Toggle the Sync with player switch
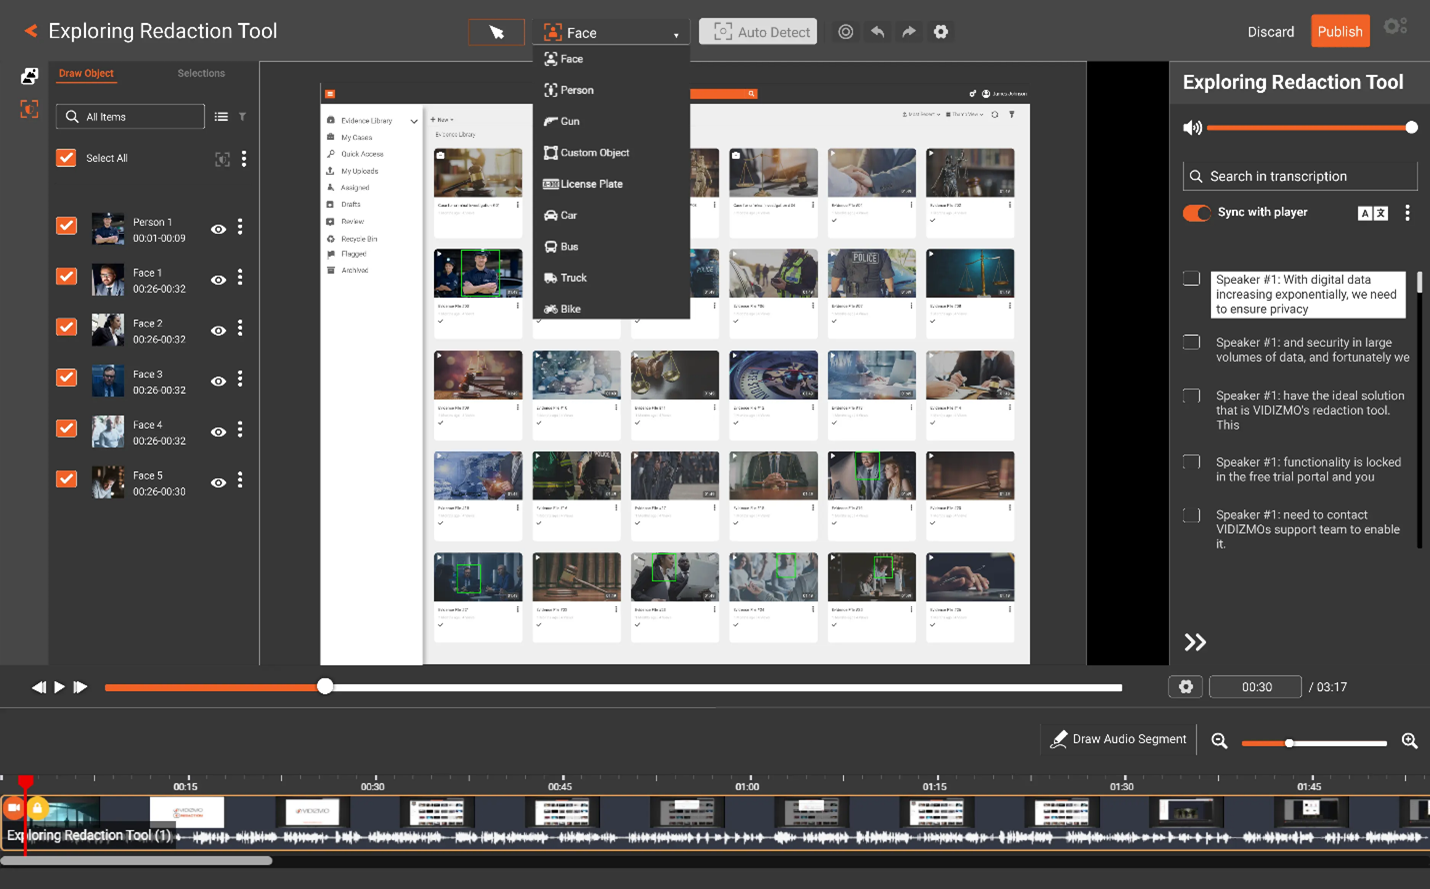 coord(1196,212)
